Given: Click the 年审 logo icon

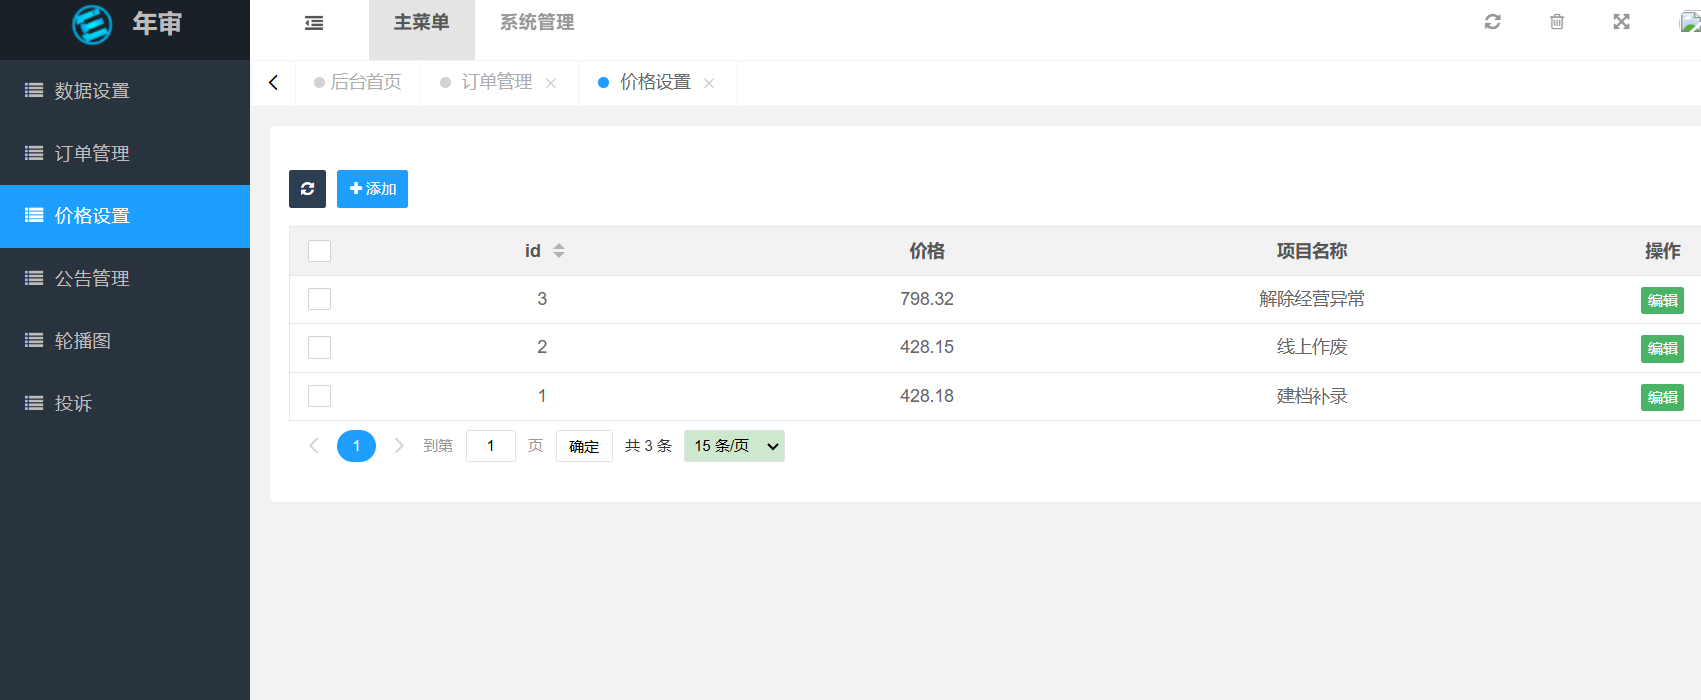Looking at the screenshot, I should [92, 24].
